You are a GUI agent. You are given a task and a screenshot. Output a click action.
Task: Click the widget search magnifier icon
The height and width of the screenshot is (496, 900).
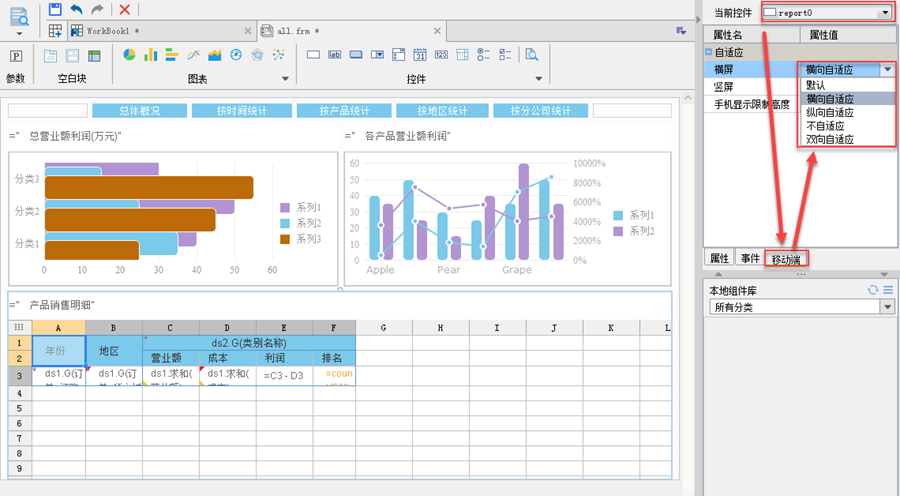coord(532,55)
